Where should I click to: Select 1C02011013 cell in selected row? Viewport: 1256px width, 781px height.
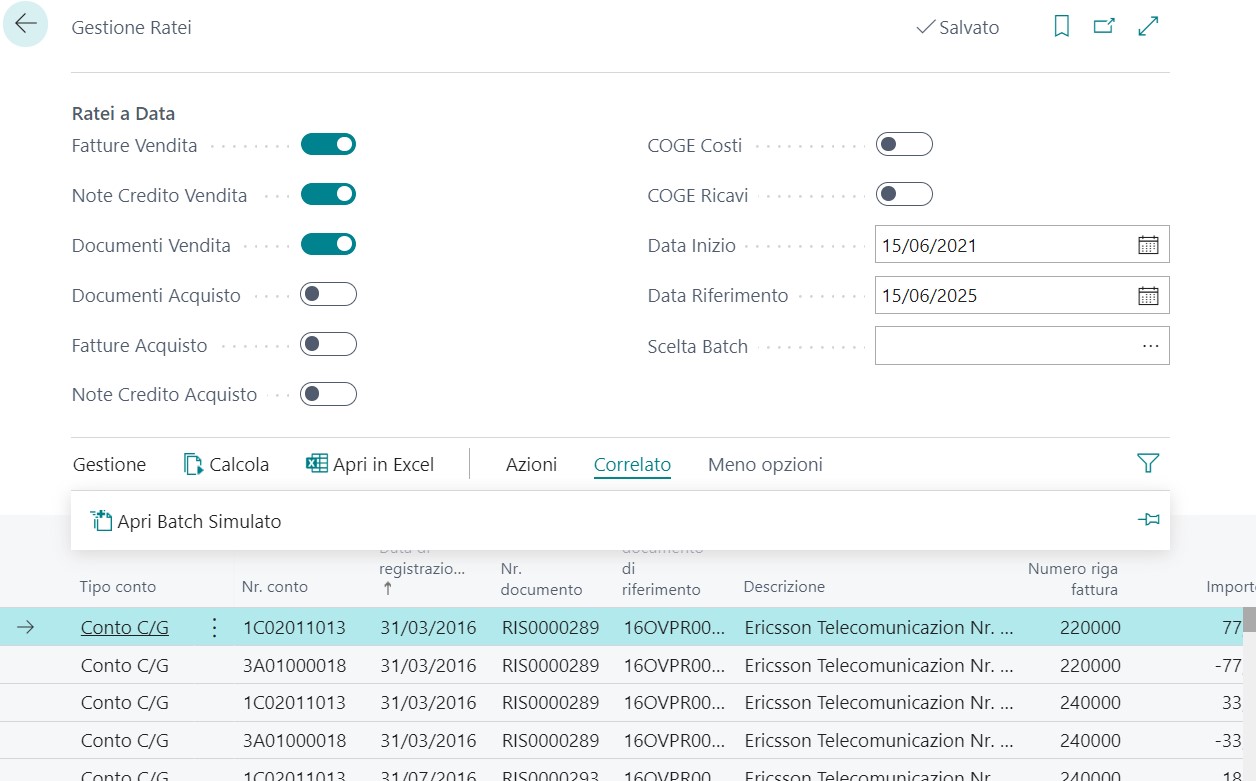tap(294, 628)
